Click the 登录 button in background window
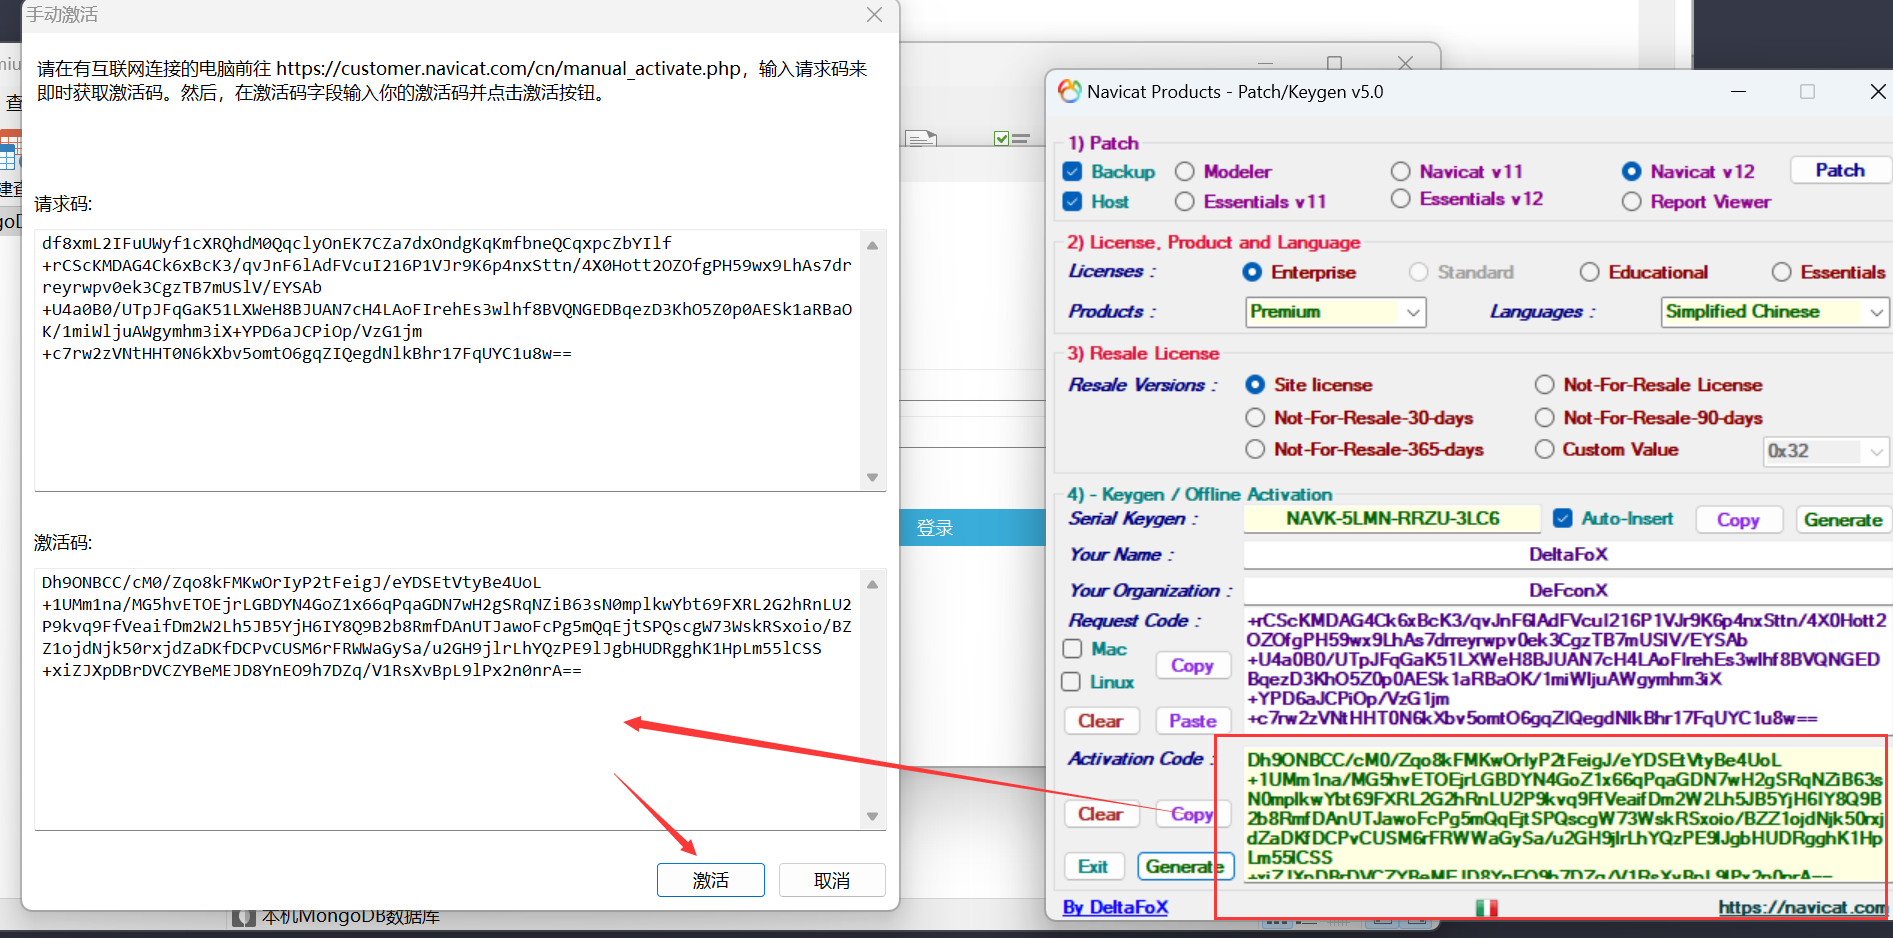The width and height of the screenshot is (1893, 938). pyautogui.click(x=935, y=528)
